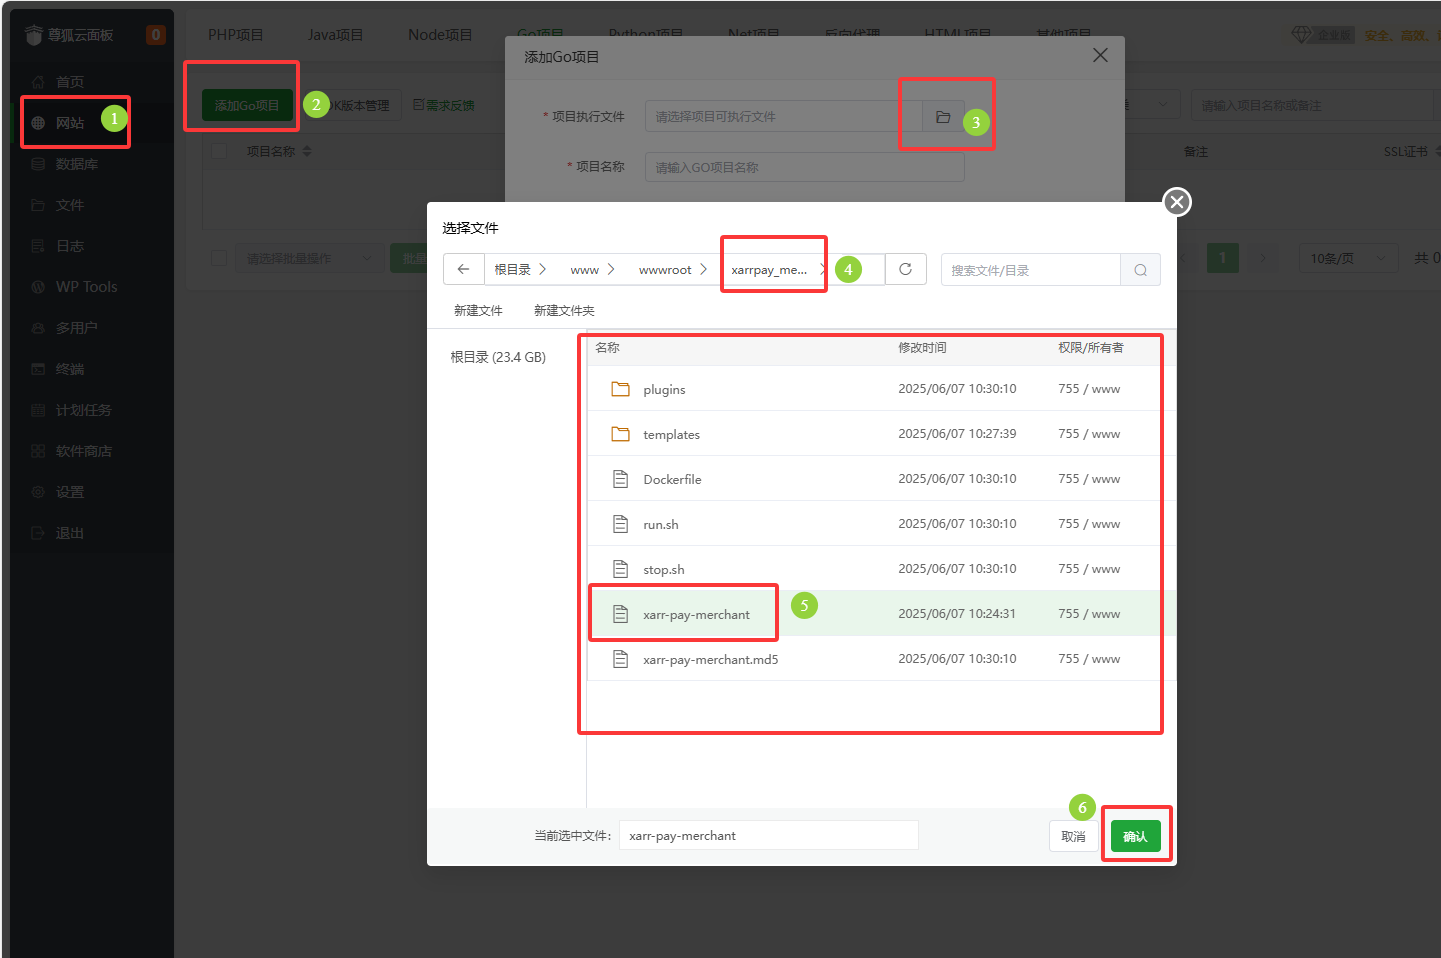Refresh the file list with reload icon

coord(905,270)
